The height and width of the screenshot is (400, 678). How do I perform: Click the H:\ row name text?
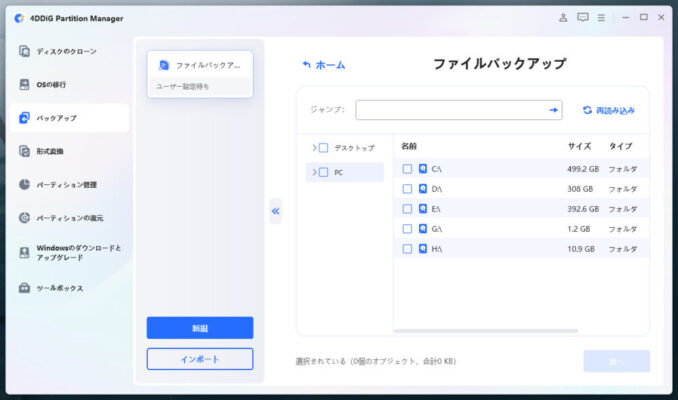[437, 249]
